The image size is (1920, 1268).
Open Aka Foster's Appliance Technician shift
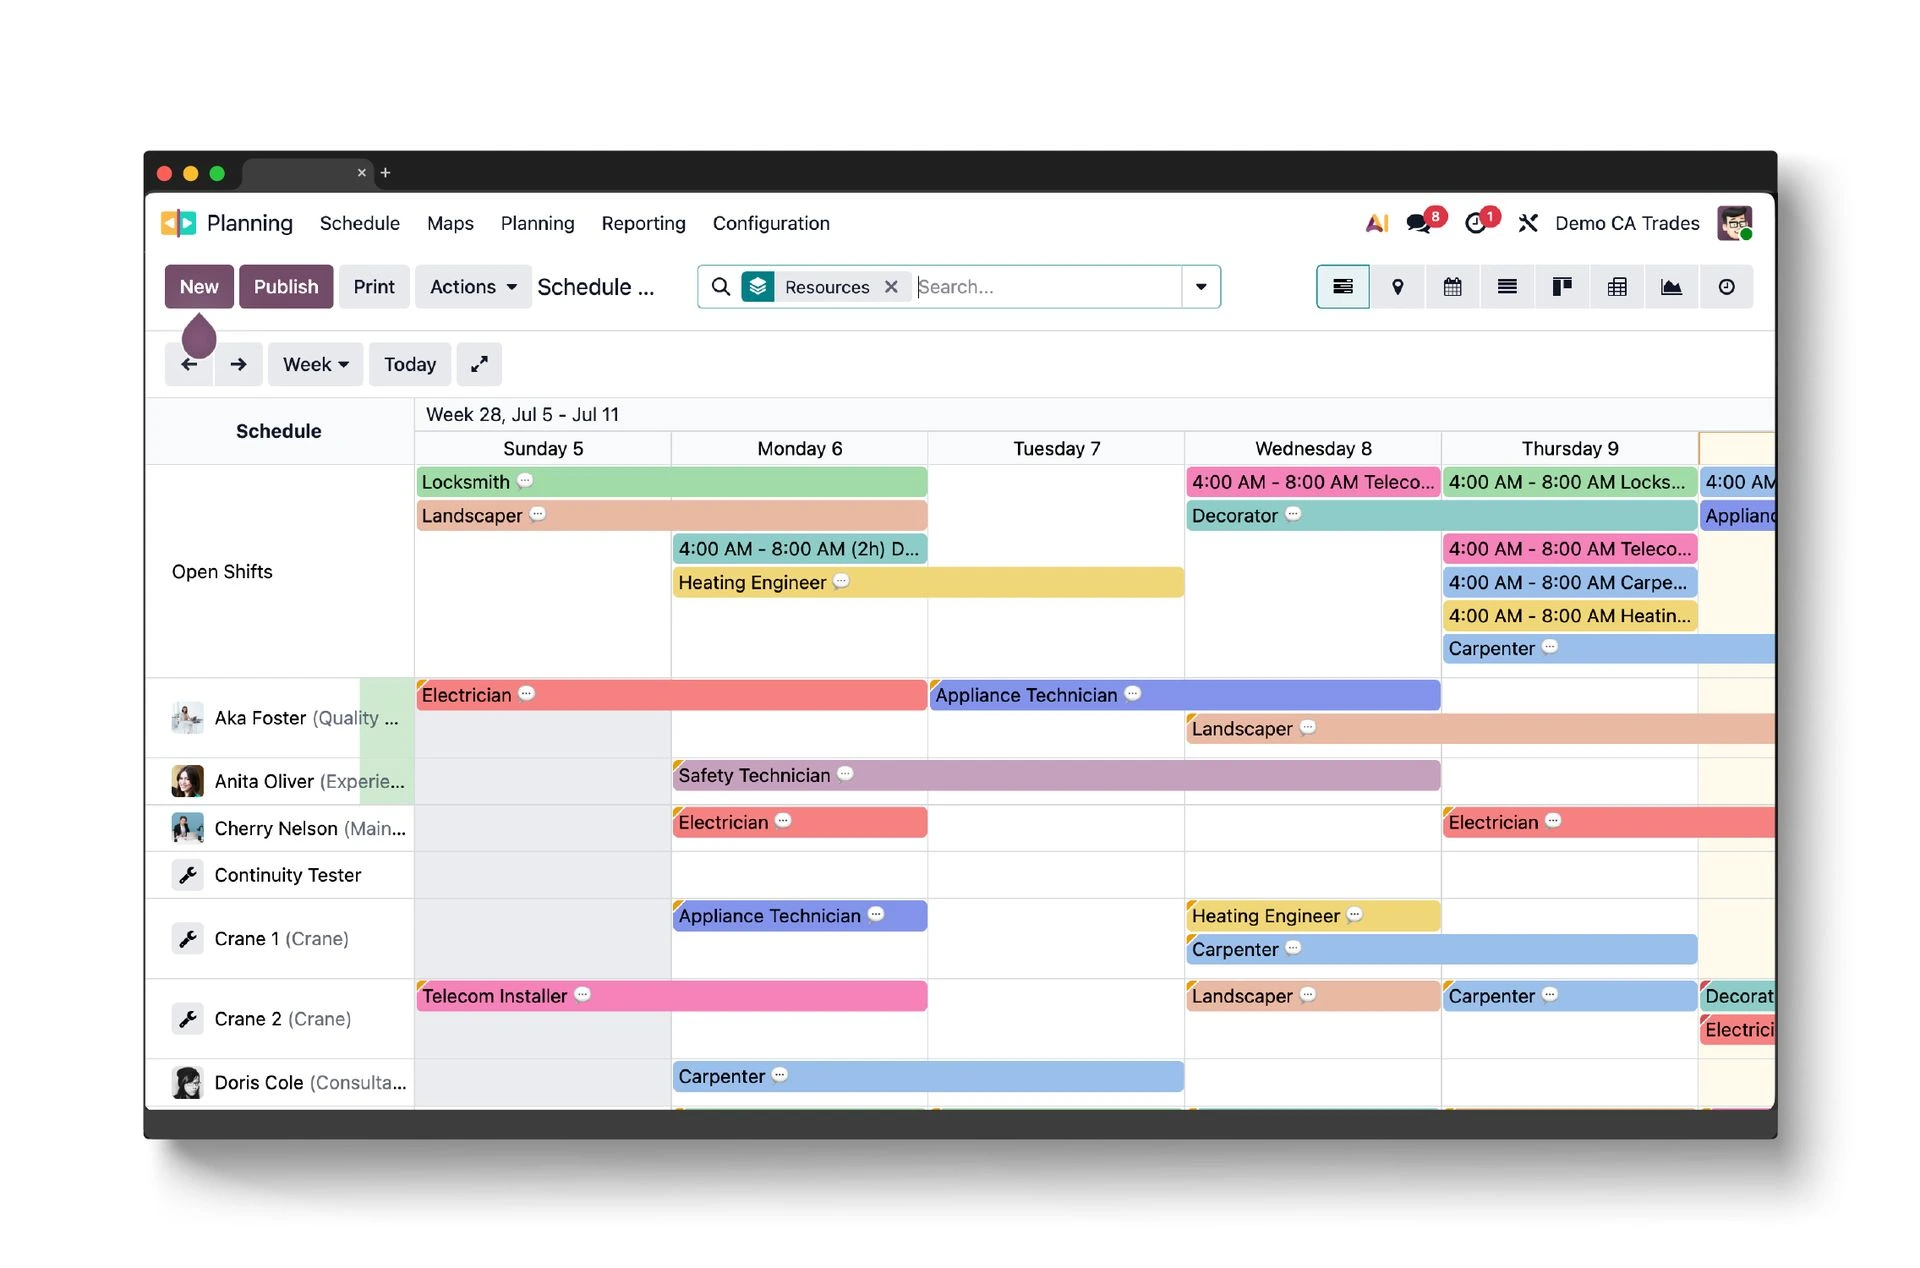[1185, 695]
